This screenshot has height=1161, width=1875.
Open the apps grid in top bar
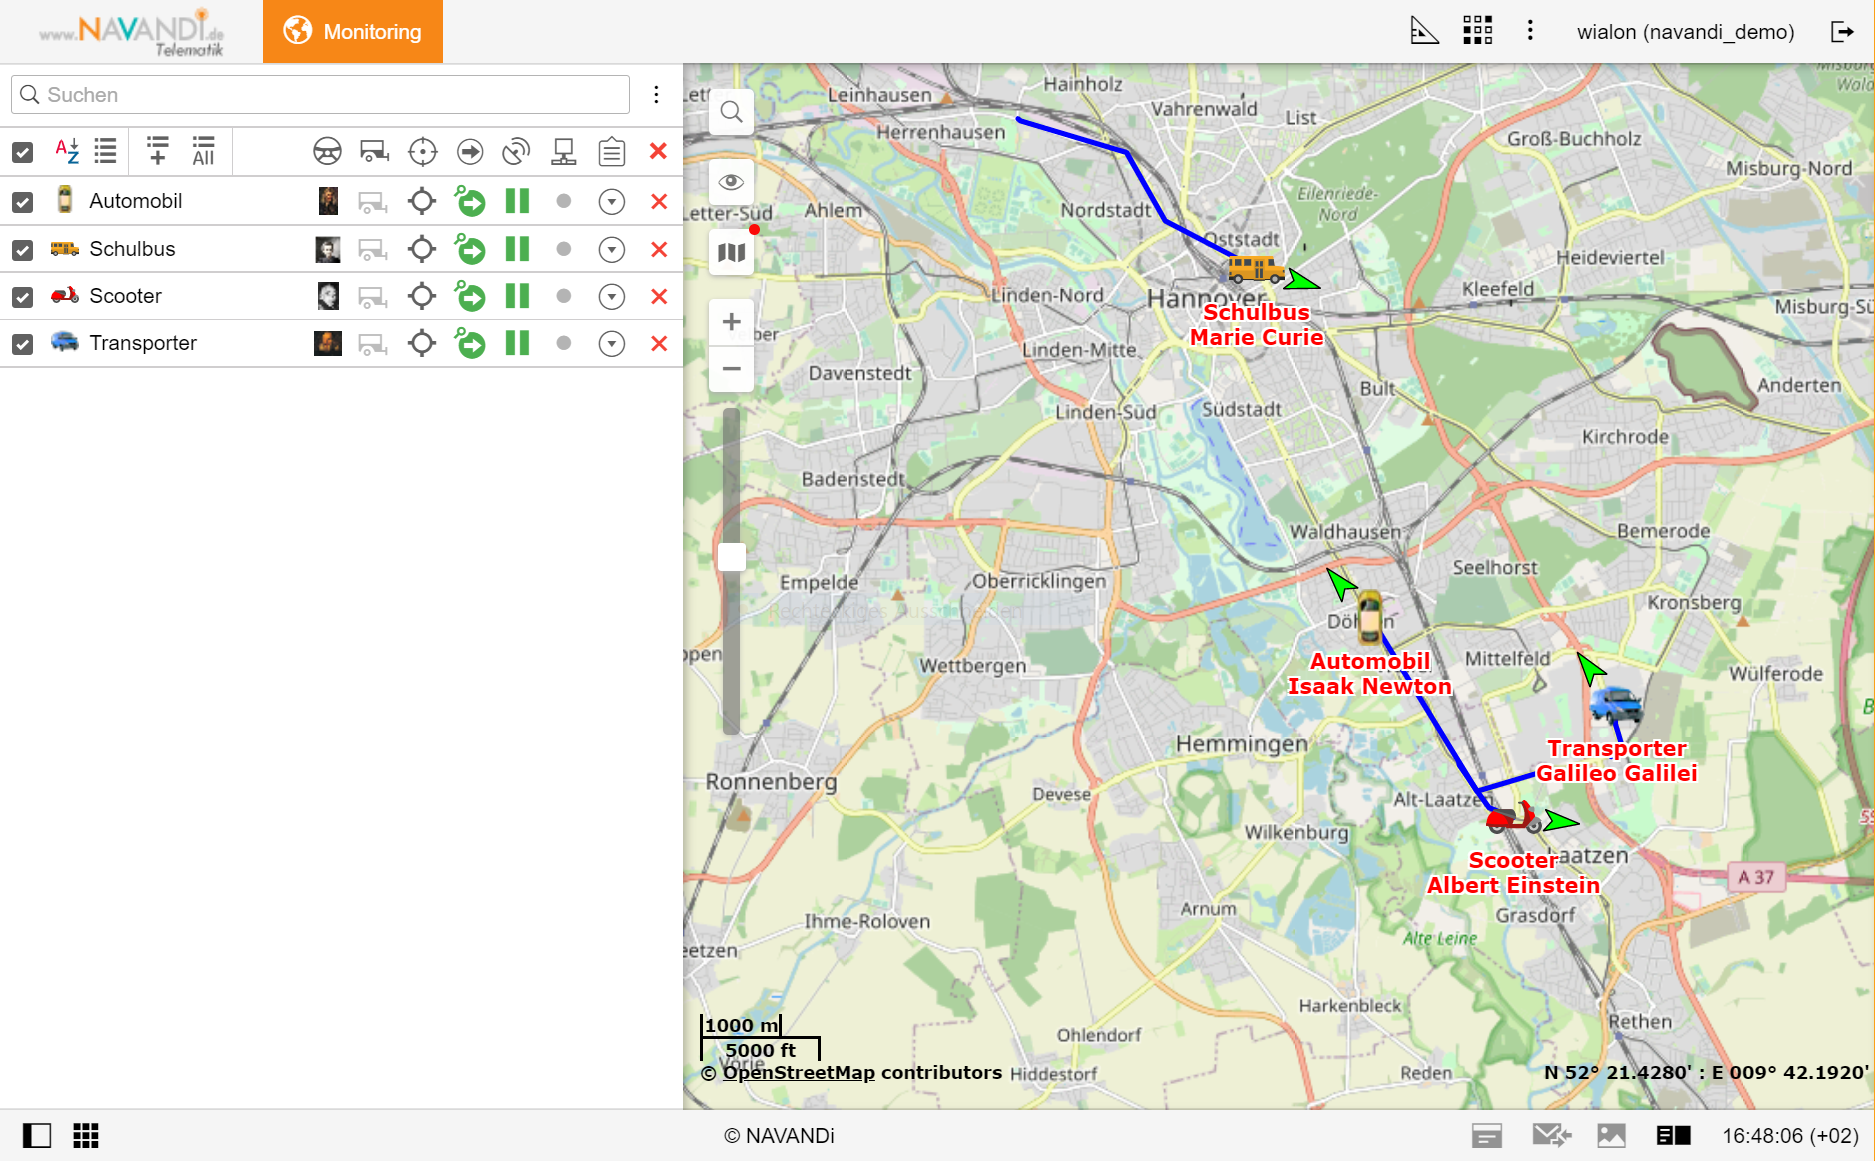point(1477,31)
